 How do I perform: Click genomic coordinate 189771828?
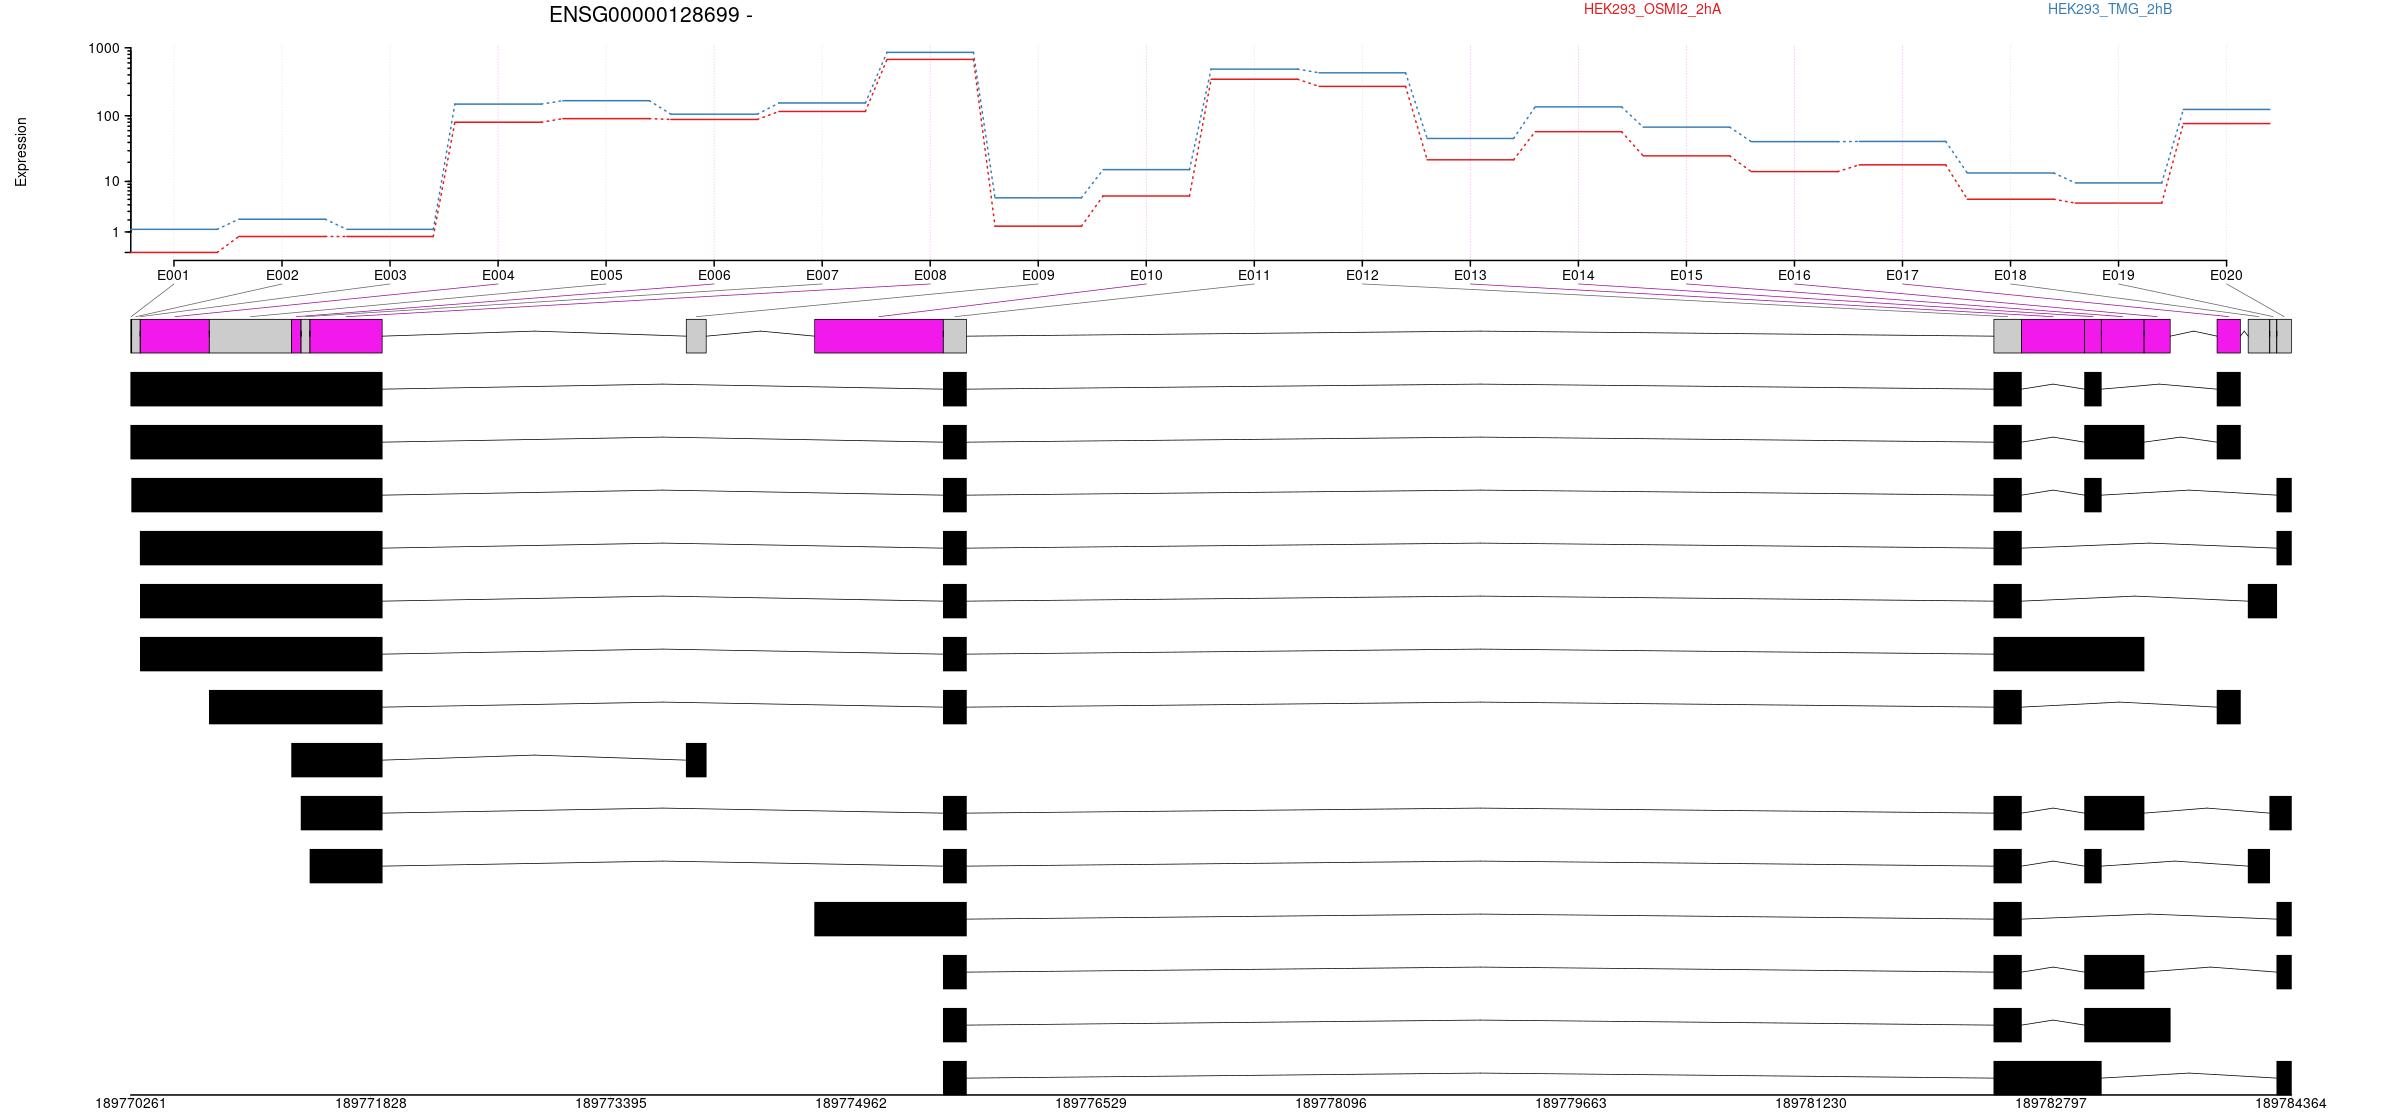point(371,1104)
